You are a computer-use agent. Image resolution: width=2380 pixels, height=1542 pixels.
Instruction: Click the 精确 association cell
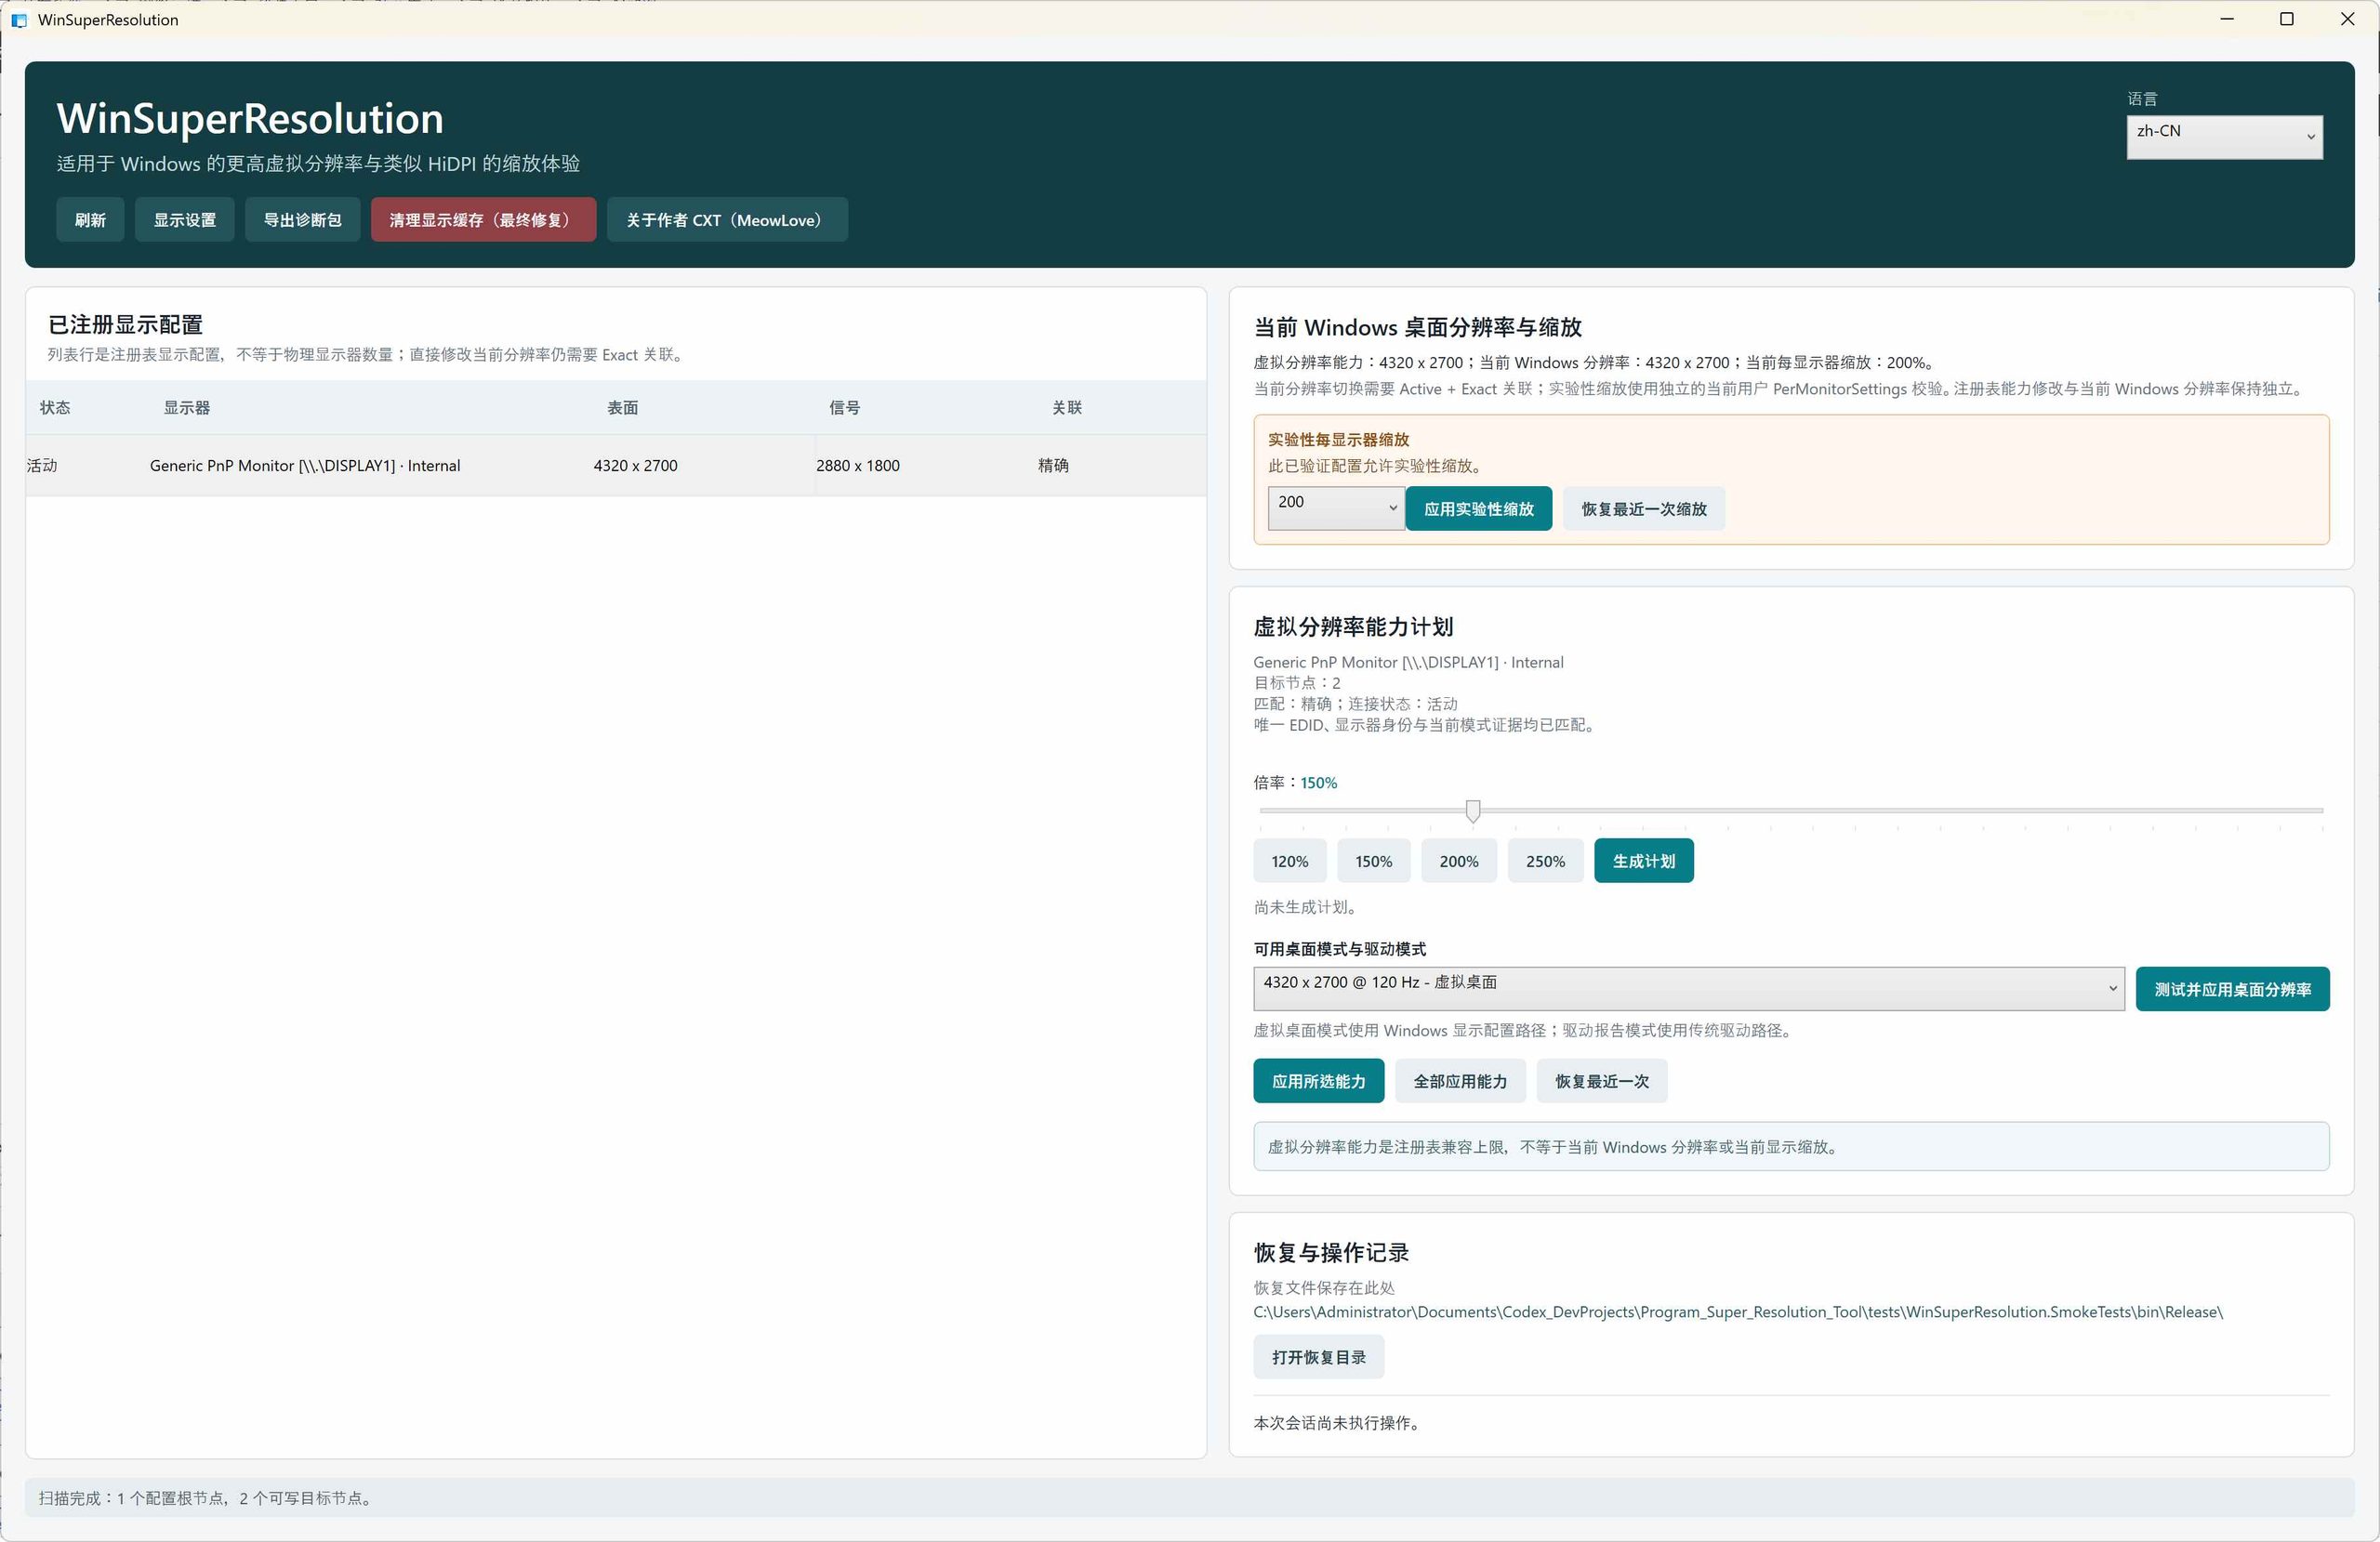coord(1053,466)
